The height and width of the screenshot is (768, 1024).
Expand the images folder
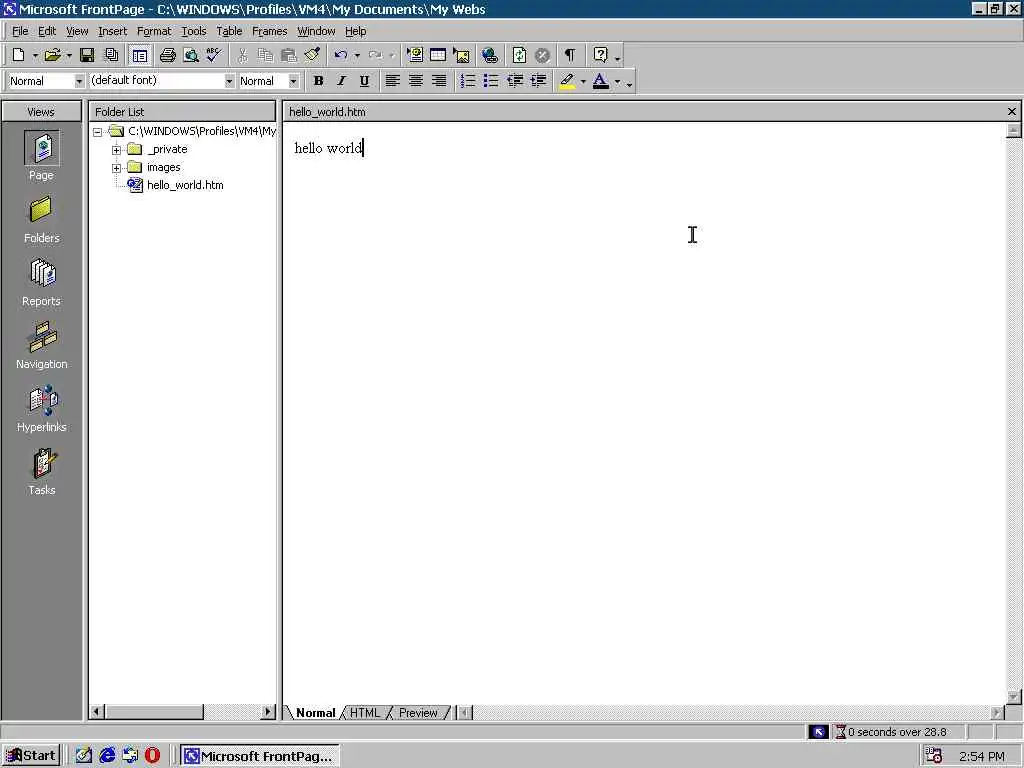116,168
